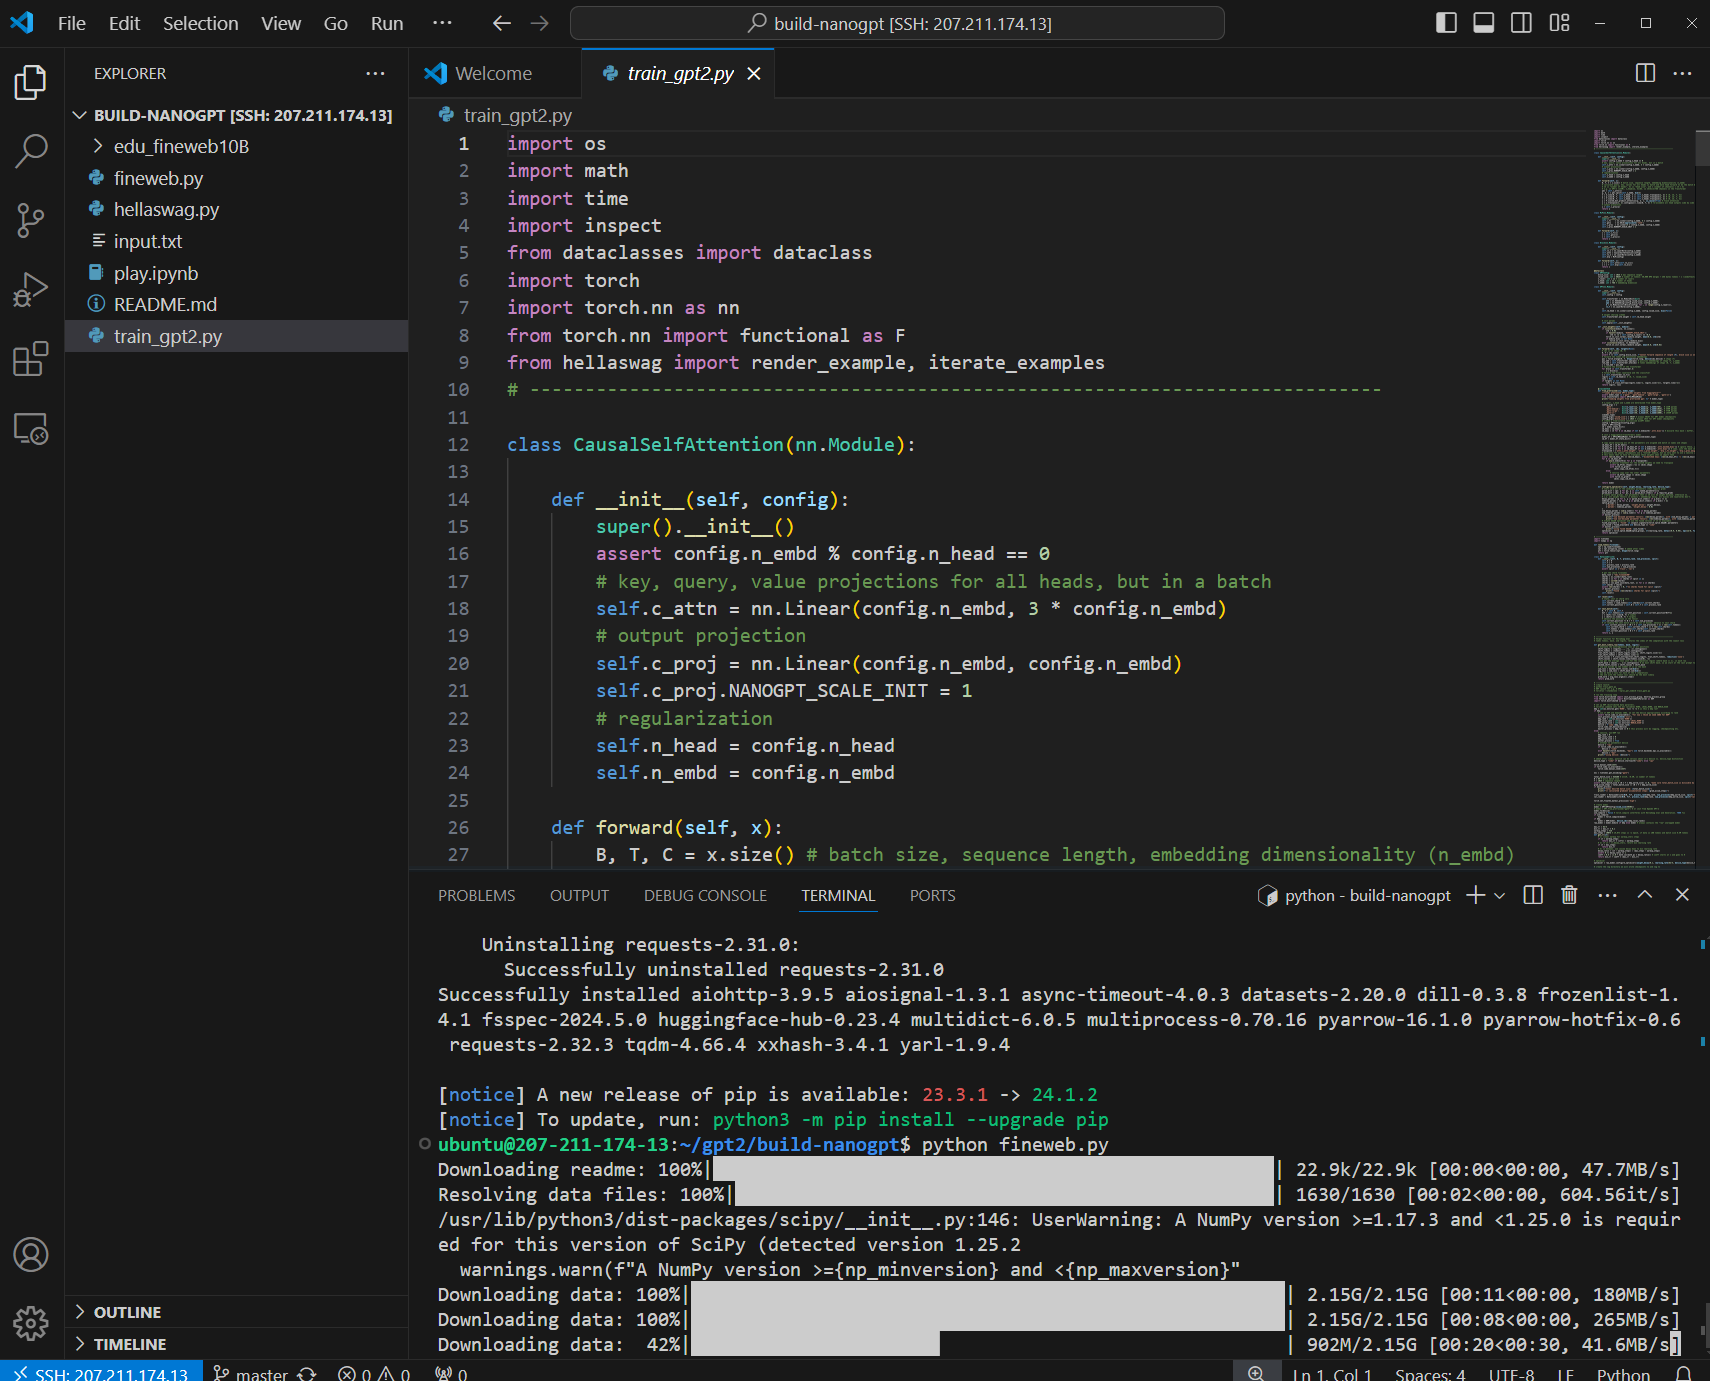Image resolution: width=1710 pixels, height=1381 pixels.
Task: Open the Source Control view
Action: pos(31,220)
